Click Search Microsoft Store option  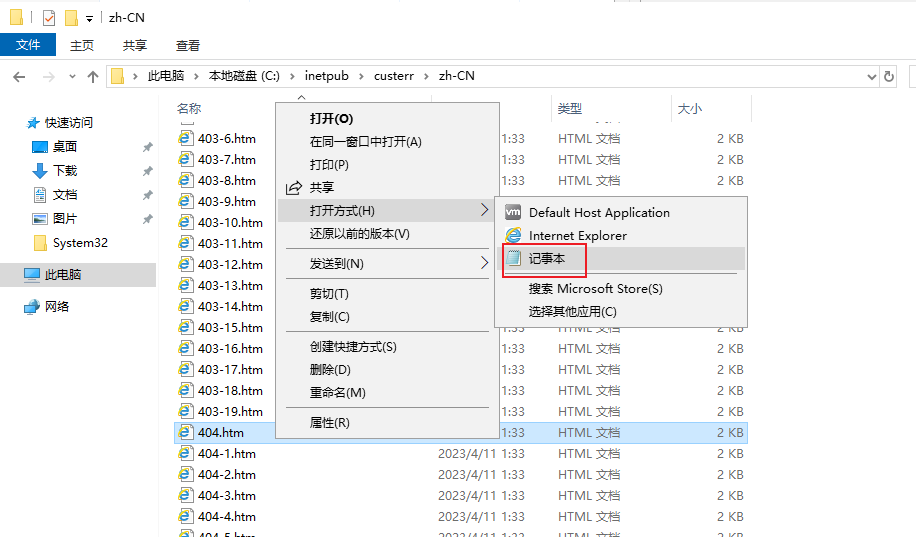[x=595, y=289]
